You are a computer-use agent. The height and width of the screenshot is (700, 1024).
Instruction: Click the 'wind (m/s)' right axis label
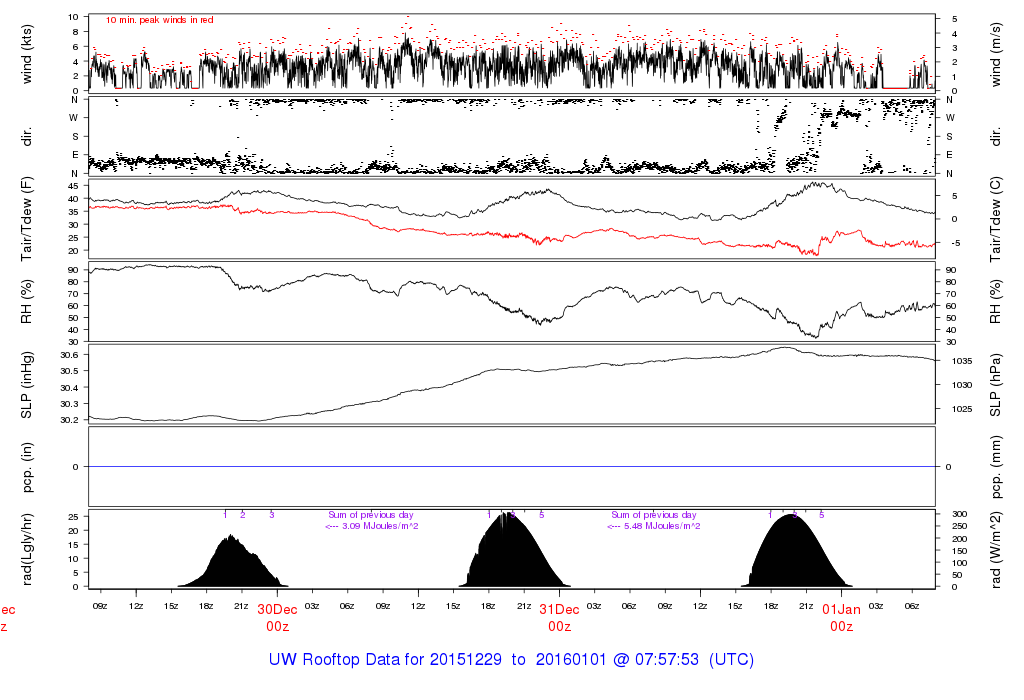coord(995,54)
